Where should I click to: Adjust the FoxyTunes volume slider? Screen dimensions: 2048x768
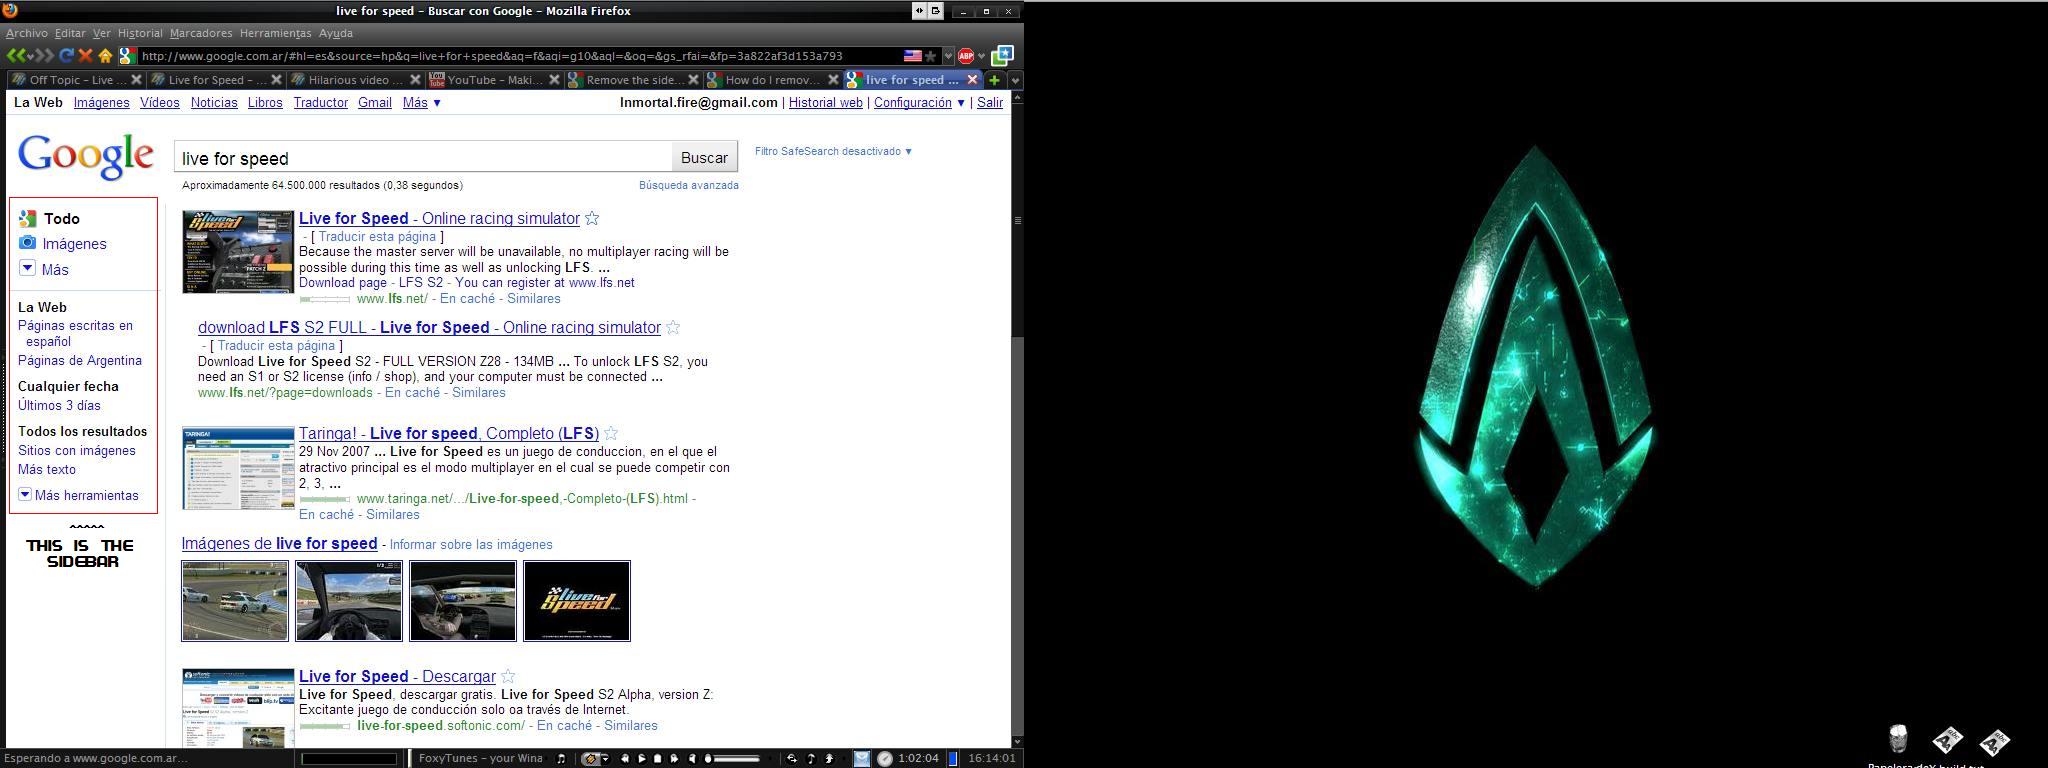point(733,759)
